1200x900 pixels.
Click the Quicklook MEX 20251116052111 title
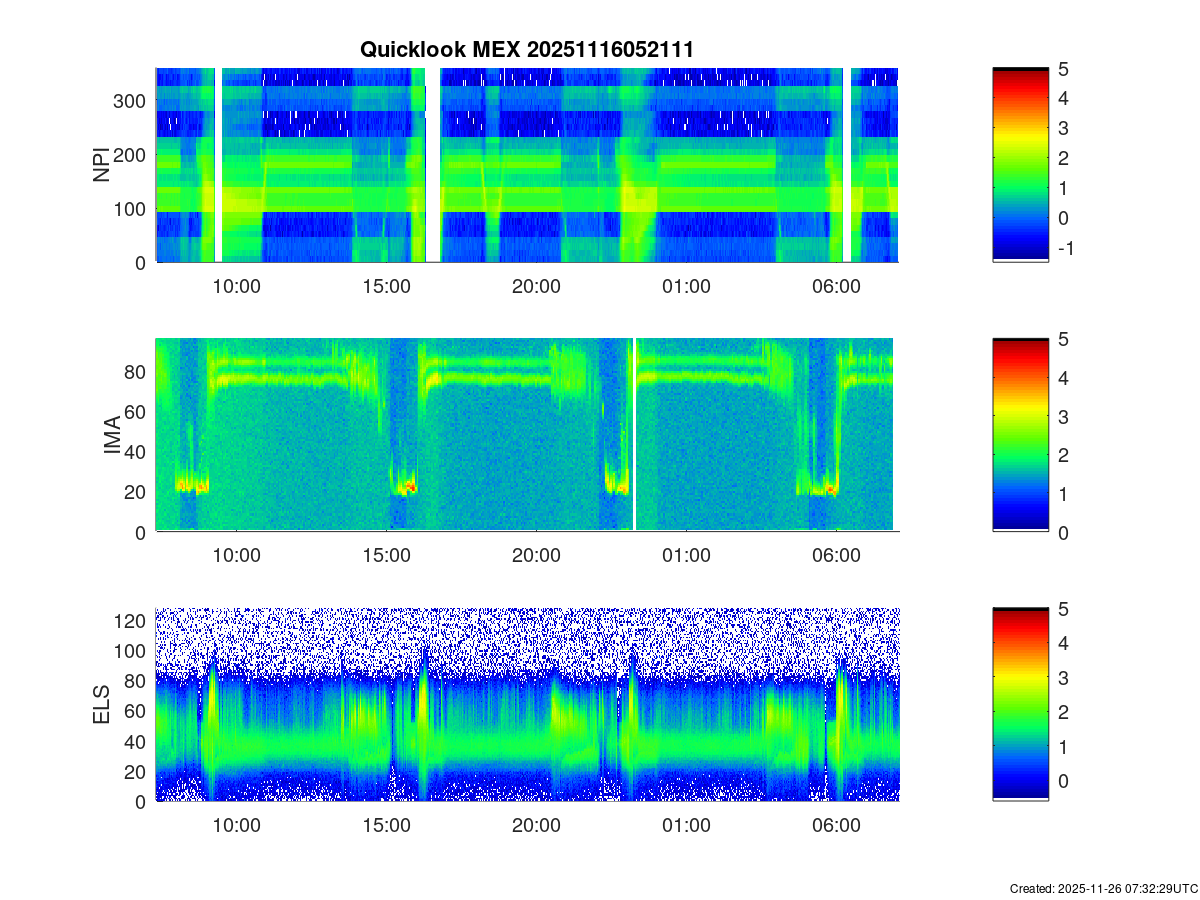point(526,49)
